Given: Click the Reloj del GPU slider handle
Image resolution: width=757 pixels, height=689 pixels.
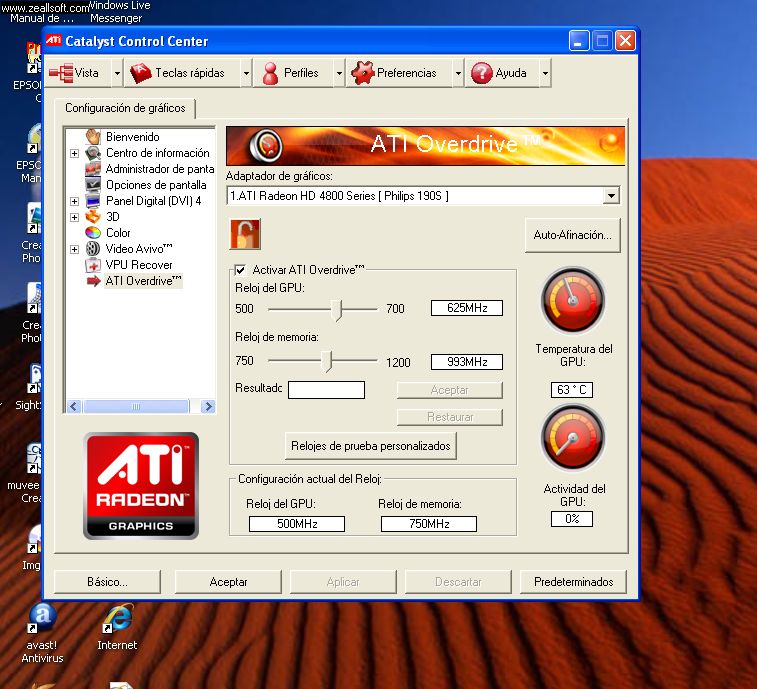Looking at the screenshot, I should point(339,309).
